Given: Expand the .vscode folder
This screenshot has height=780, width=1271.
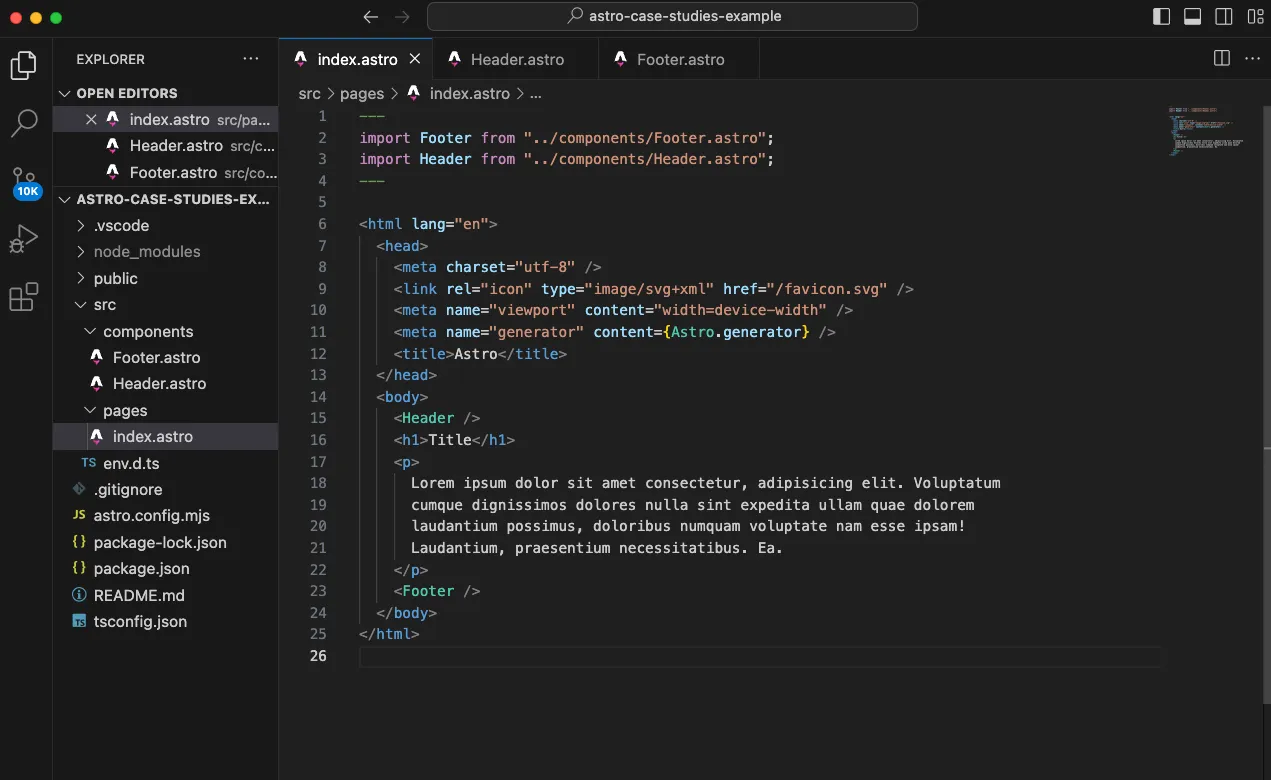Looking at the screenshot, I should point(165,225).
